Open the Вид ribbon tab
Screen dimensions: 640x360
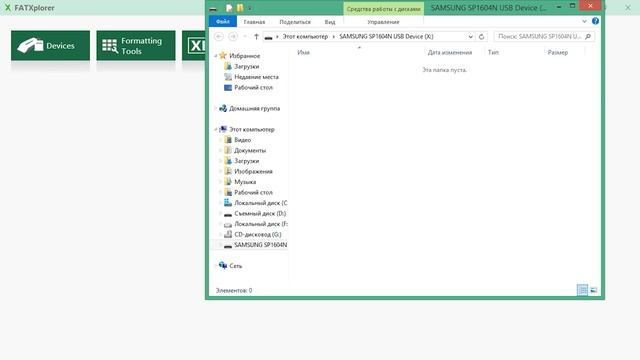[330, 22]
